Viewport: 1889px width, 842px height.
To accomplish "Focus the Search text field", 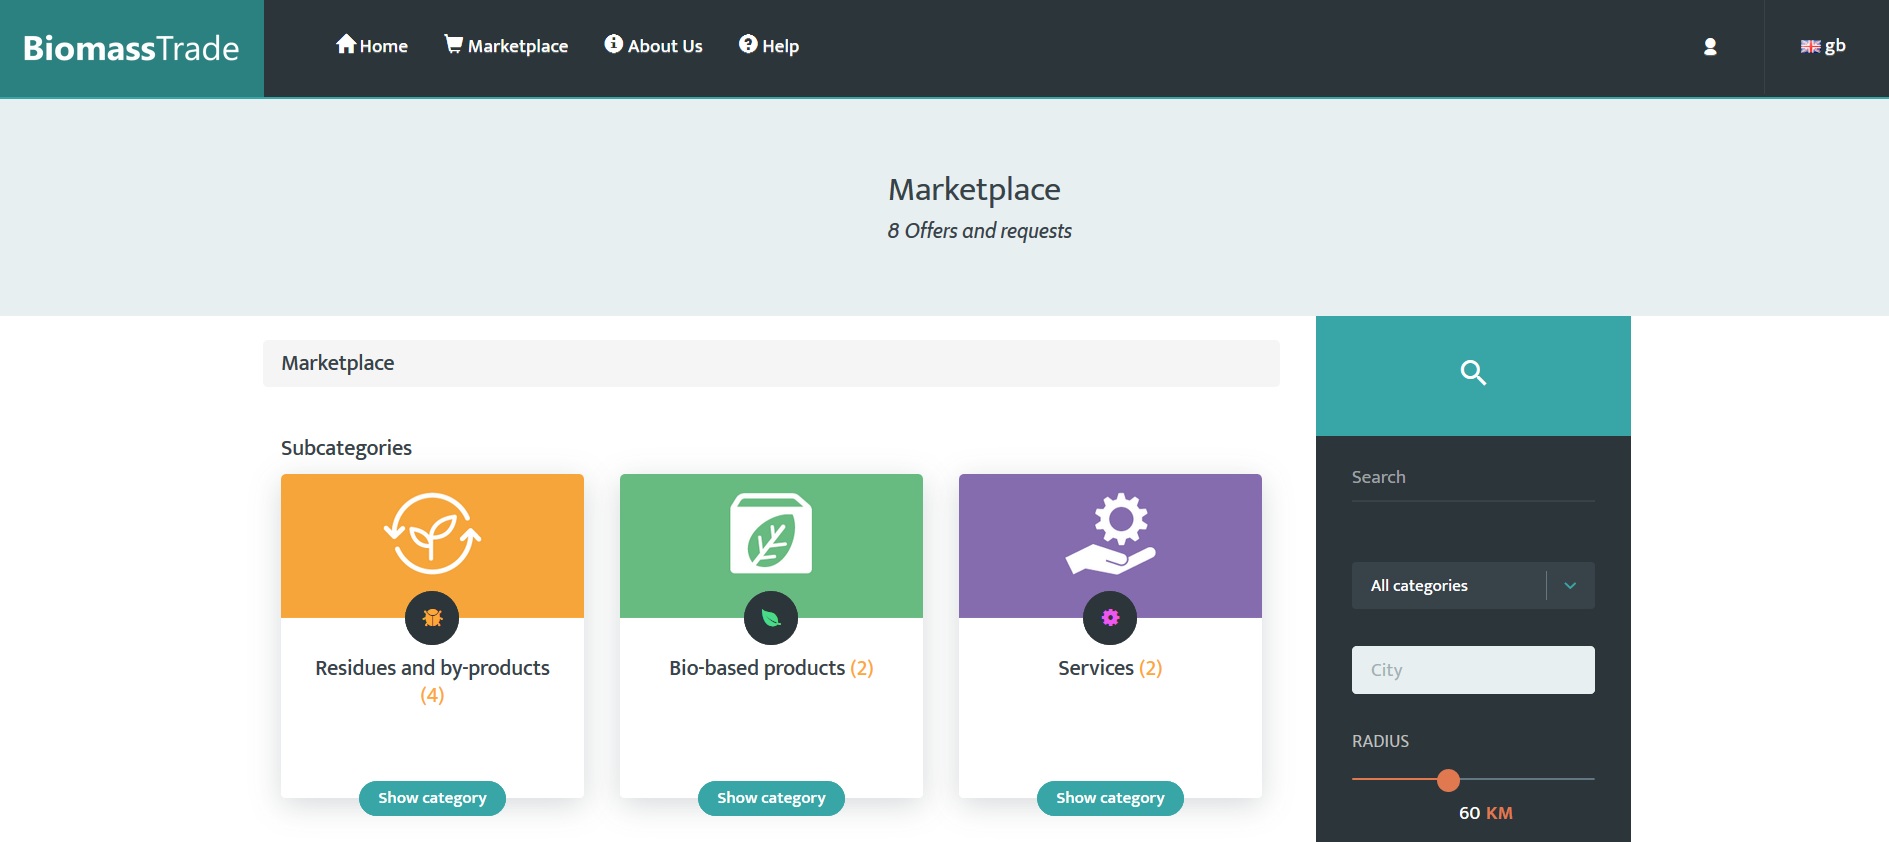I will 1473,478.
